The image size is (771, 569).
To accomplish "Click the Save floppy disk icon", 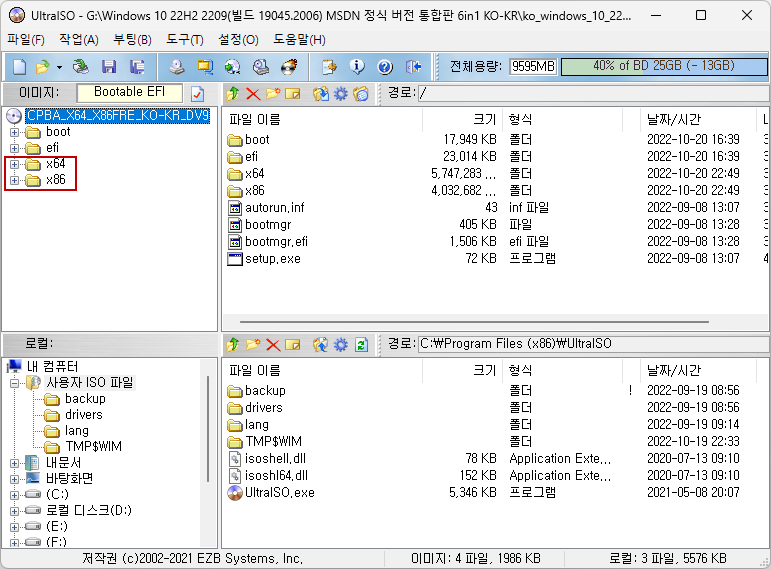I will coord(109,67).
